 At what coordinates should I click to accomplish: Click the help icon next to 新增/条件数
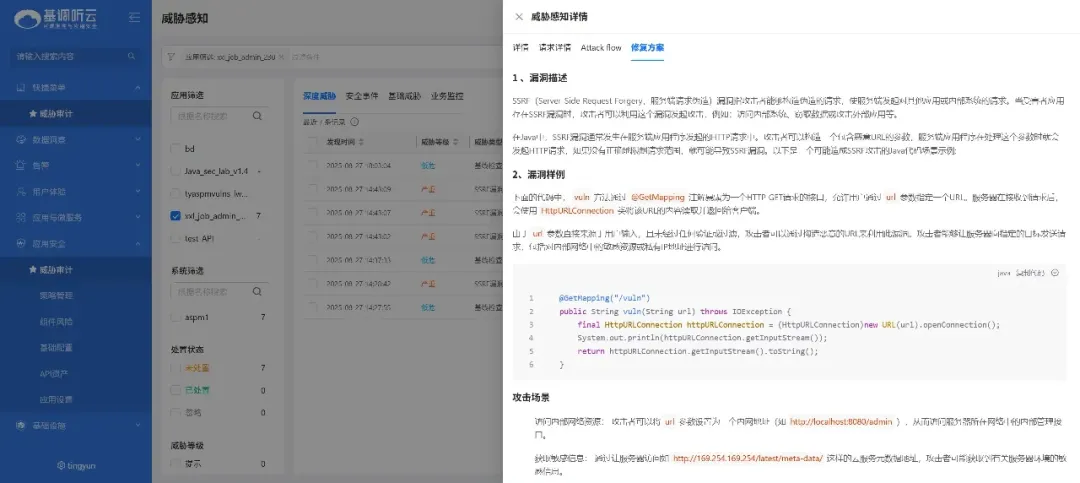354,122
